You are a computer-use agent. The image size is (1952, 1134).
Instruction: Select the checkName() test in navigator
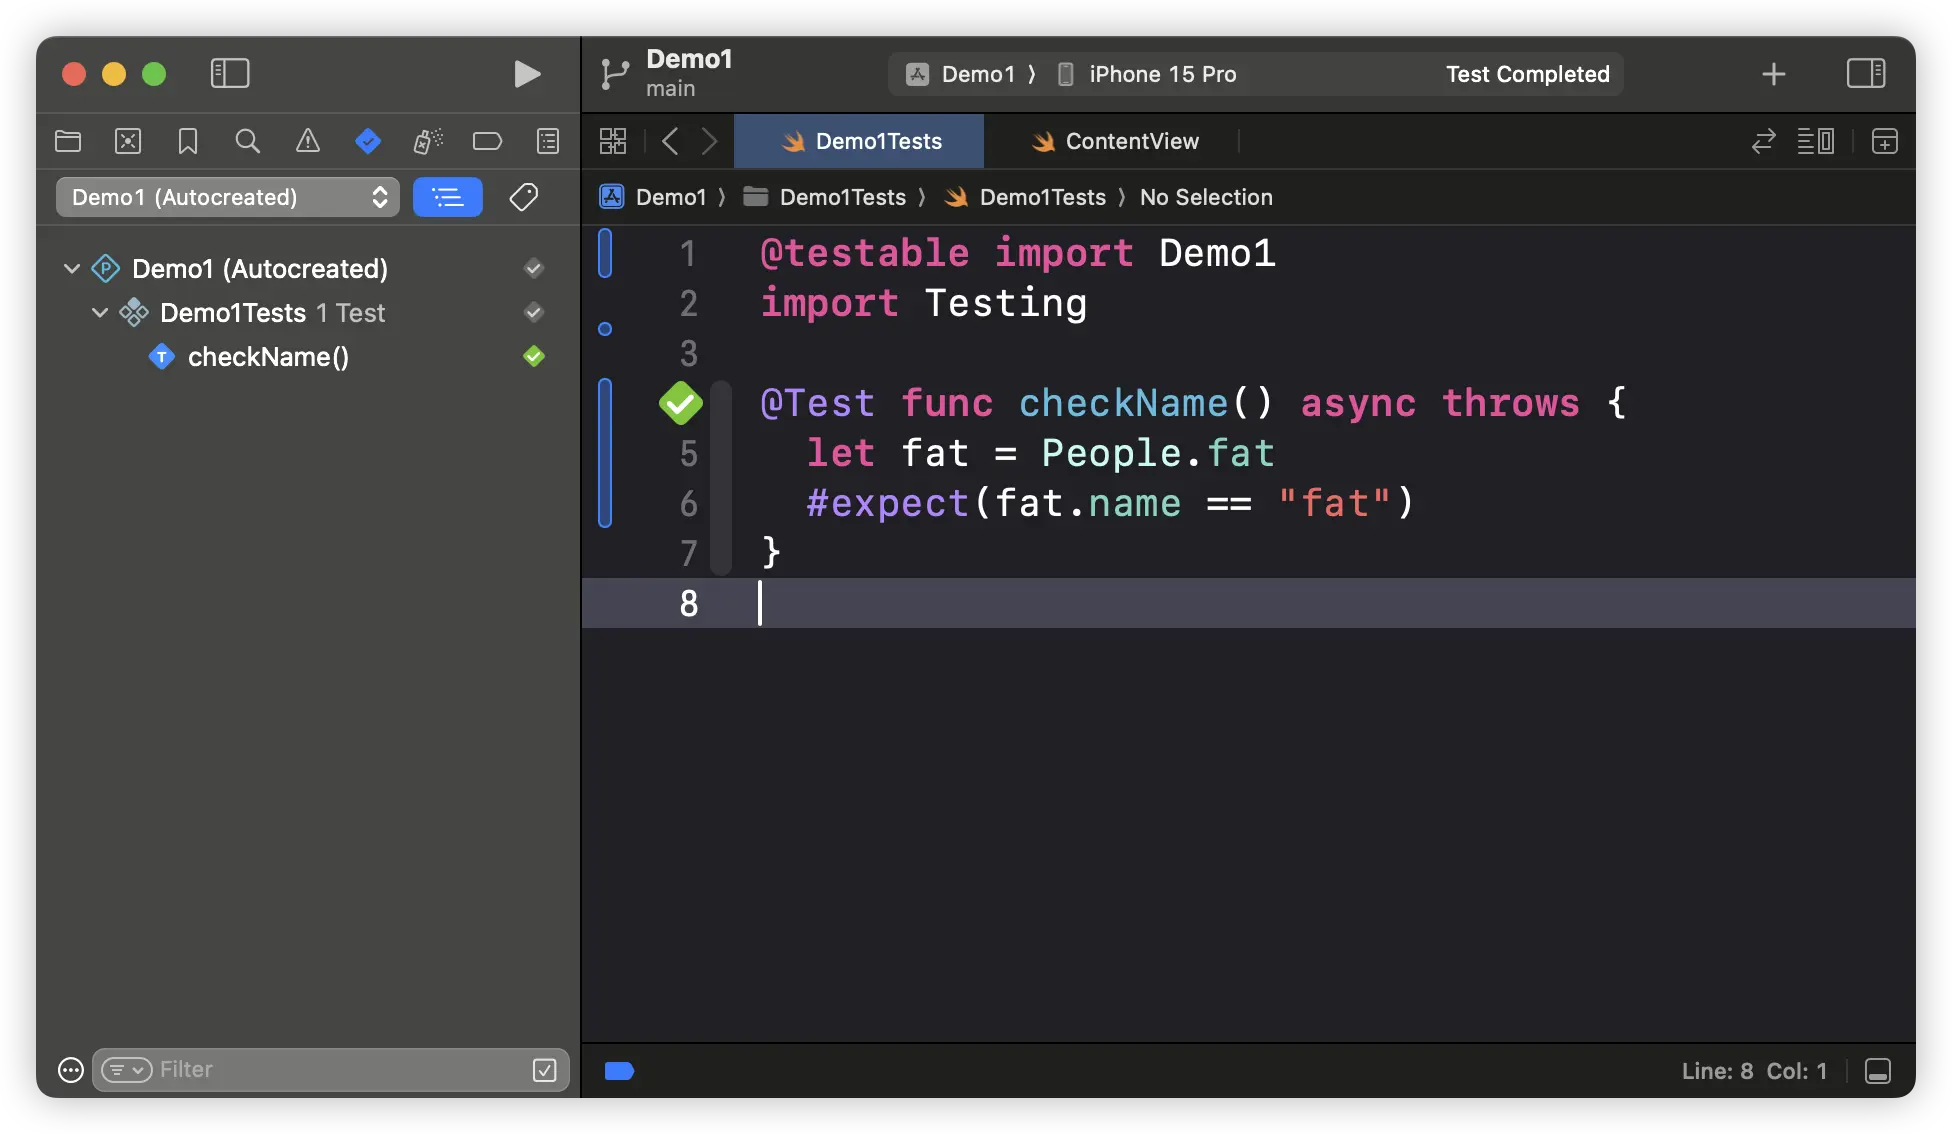tap(268, 357)
